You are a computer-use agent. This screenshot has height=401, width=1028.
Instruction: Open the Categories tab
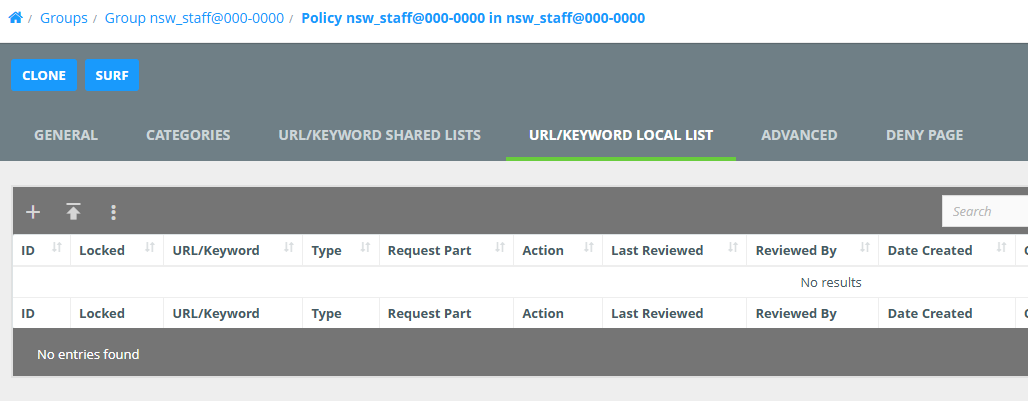188,135
